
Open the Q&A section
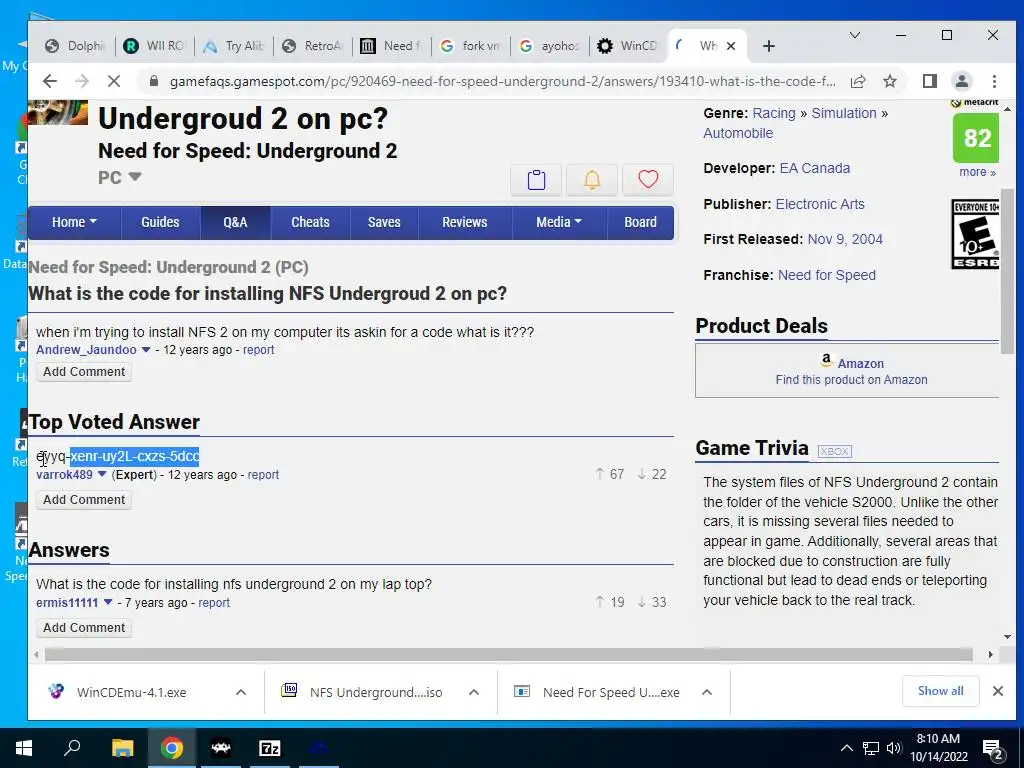[x=235, y=222]
